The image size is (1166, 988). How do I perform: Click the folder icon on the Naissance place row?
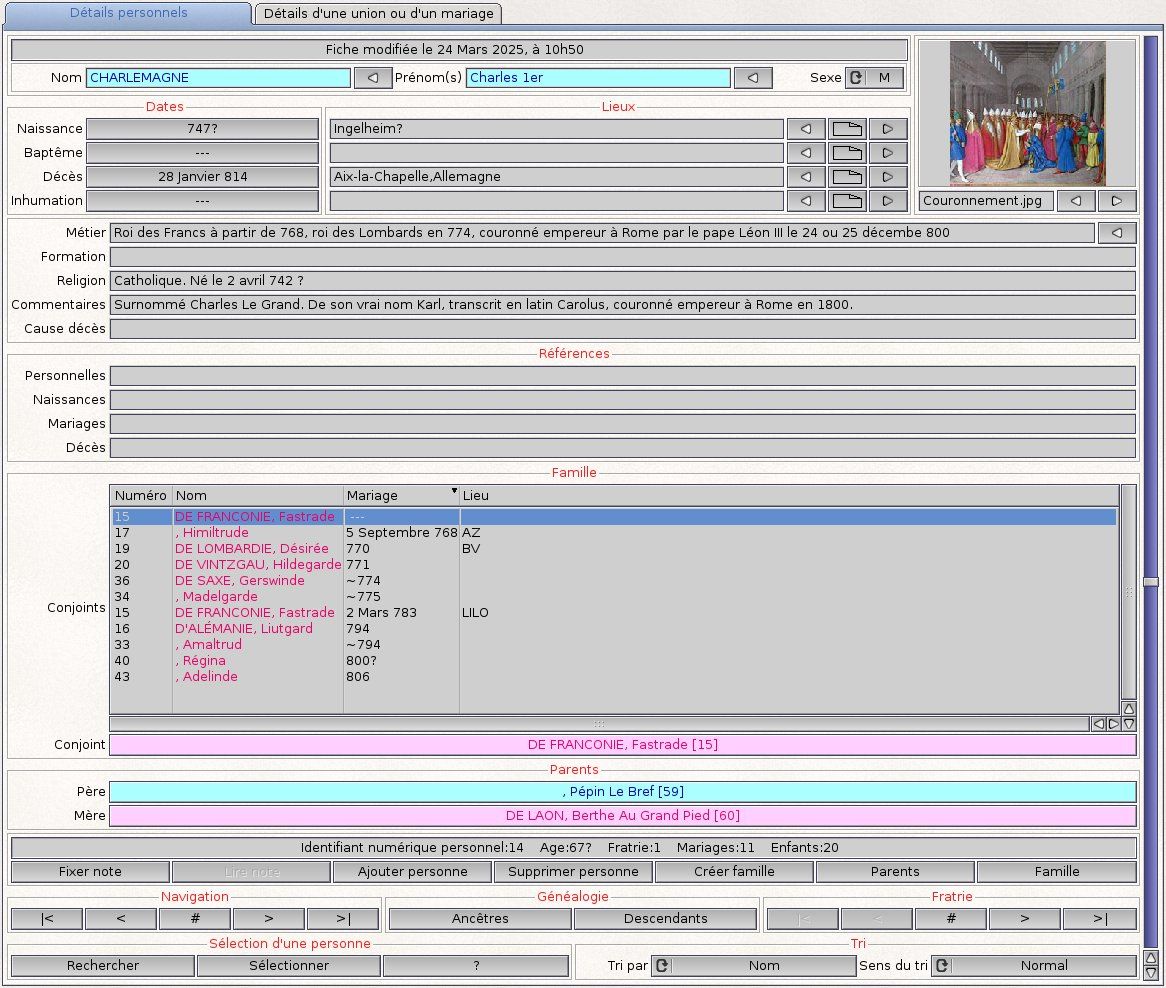pyautogui.click(x=847, y=129)
